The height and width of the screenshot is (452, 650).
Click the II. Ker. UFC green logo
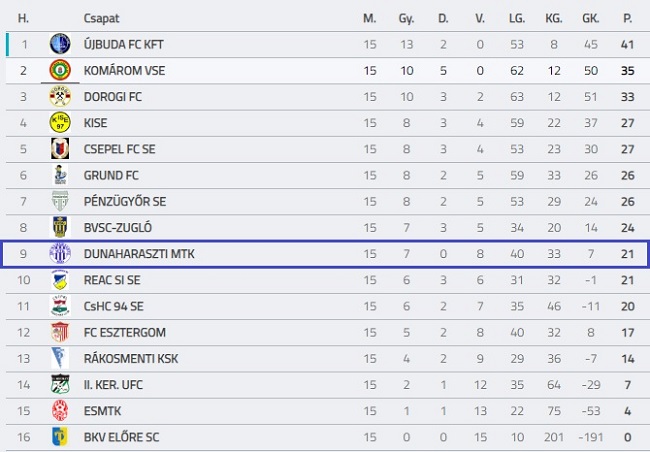(60, 384)
